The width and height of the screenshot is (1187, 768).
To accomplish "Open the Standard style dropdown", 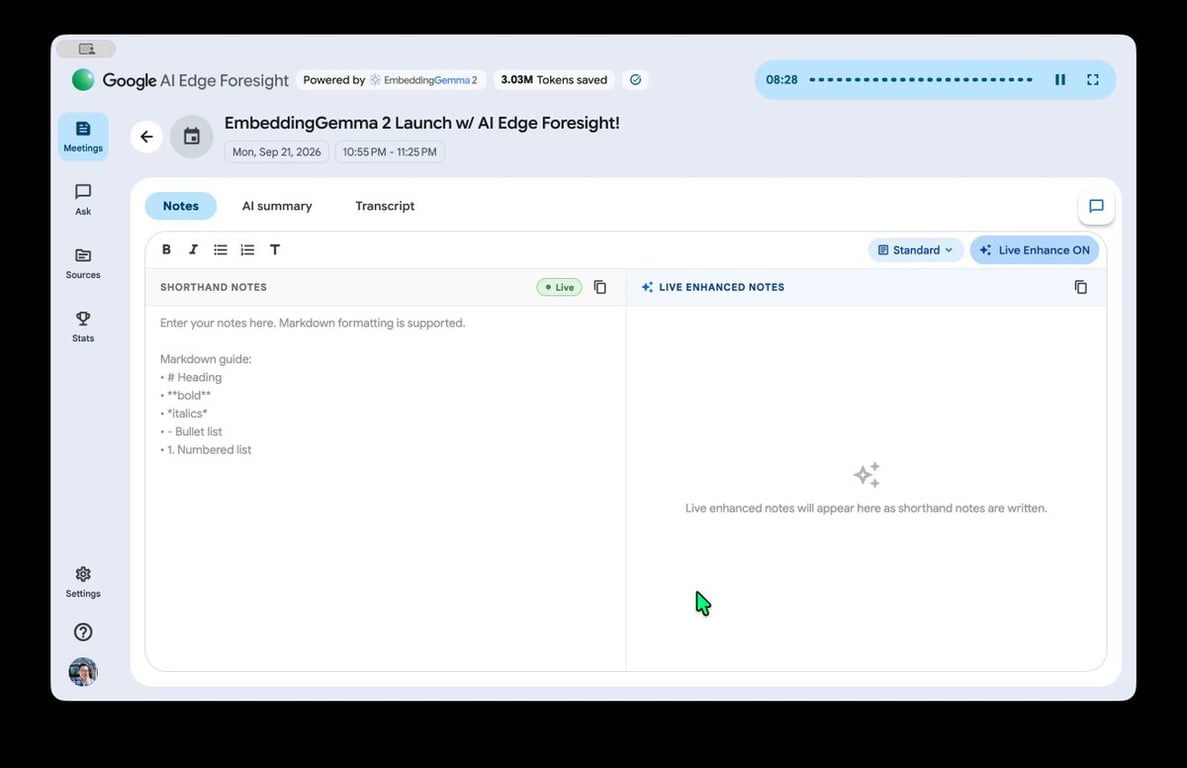I will pos(915,250).
